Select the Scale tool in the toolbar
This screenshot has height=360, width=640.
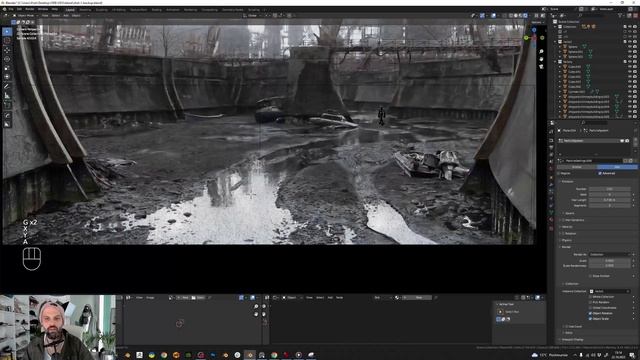(7, 68)
